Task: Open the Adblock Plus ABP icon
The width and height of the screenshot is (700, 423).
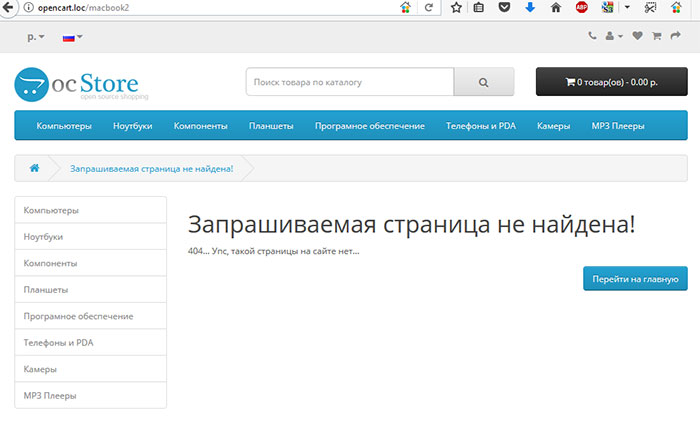Action: pyautogui.click(x=581, y=7)
